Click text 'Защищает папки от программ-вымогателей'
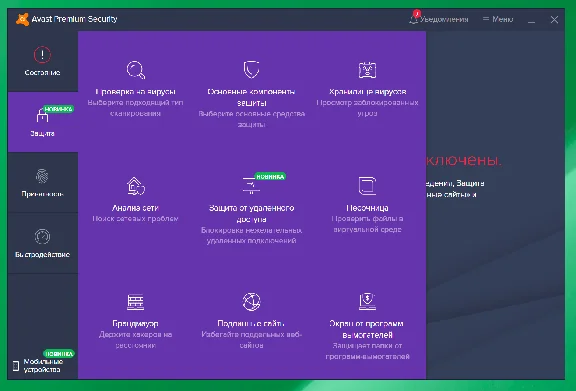 tap(367, 351)
